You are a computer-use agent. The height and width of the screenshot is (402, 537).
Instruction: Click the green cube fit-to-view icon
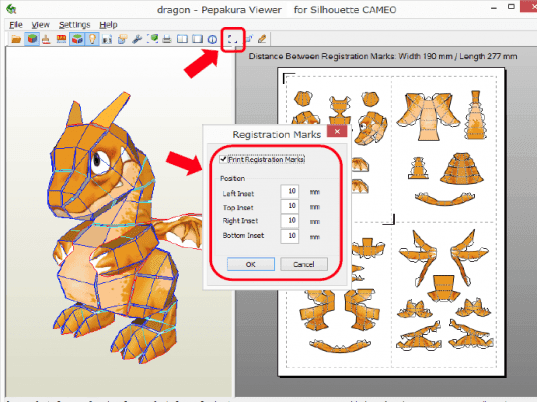click(152, 39)
